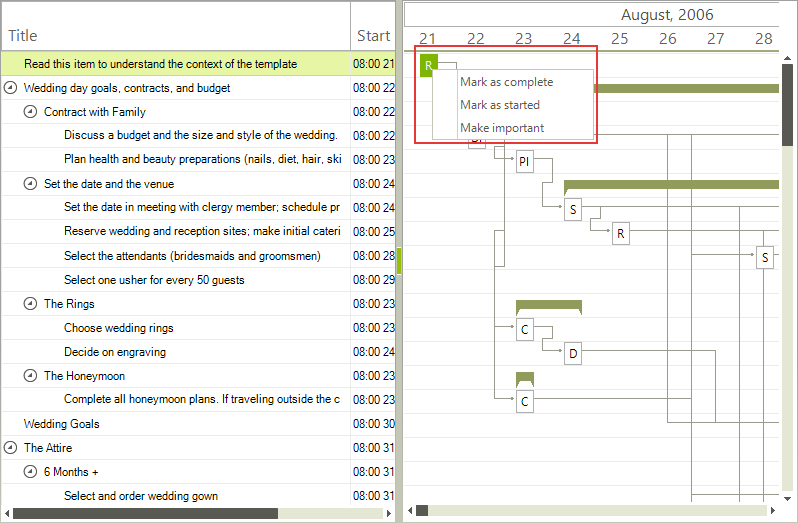Collapse The Honeymoon group
798x523 pixels.
pyautogui.click(x=30, y=376)
